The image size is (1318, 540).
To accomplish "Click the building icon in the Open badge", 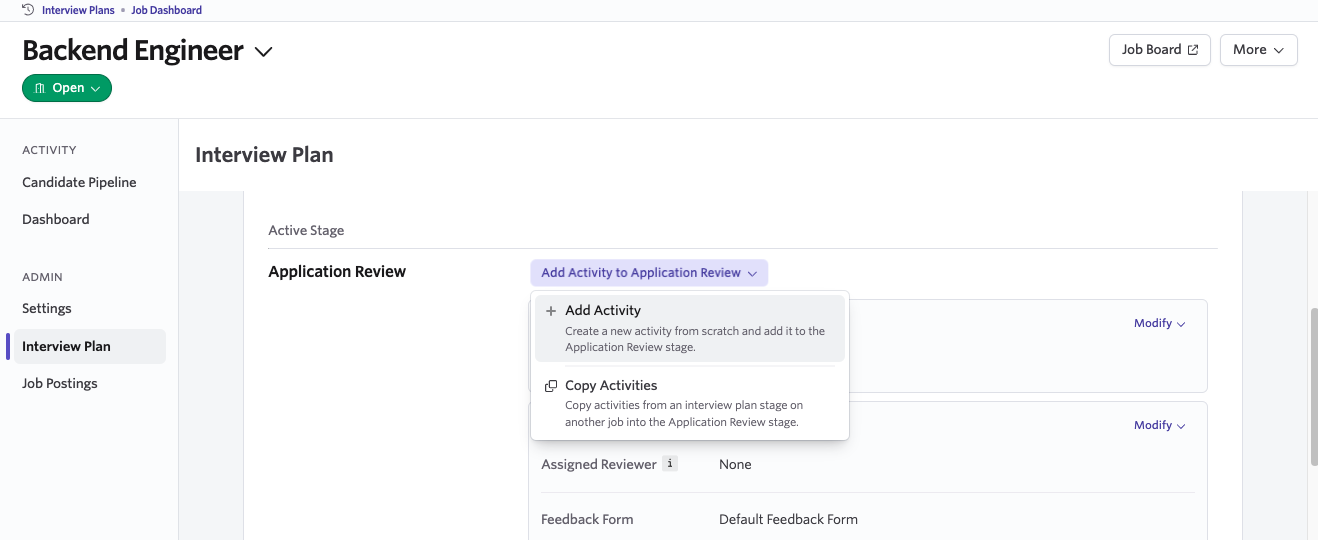I will 40,88.
